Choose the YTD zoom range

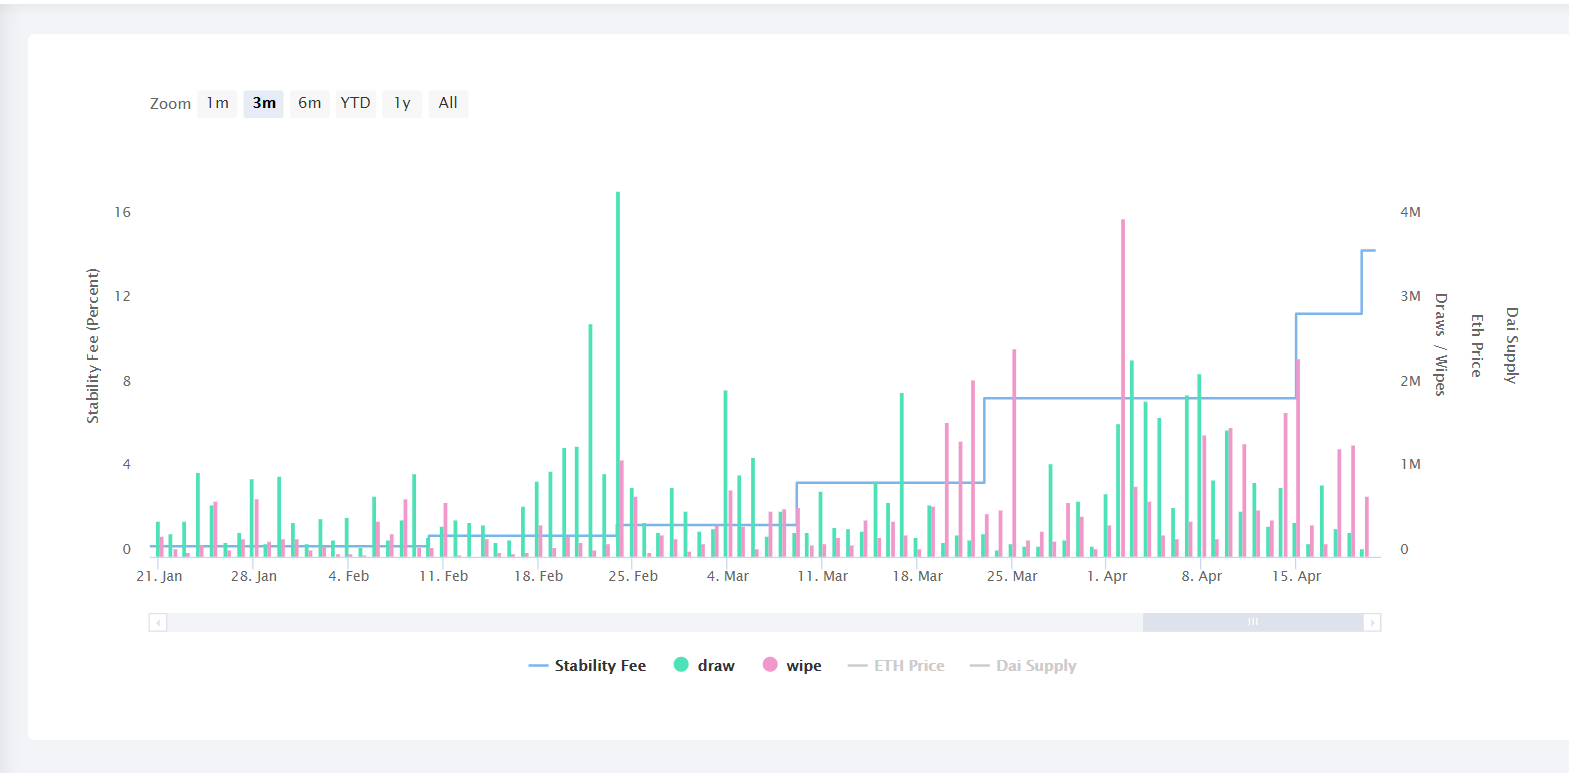tap(355, 103)
